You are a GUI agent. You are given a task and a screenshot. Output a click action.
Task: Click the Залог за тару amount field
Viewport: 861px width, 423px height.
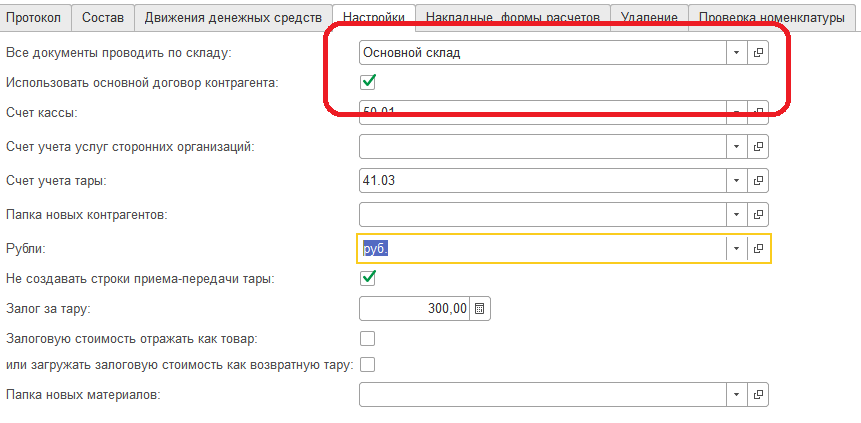(x=414, y=309)
